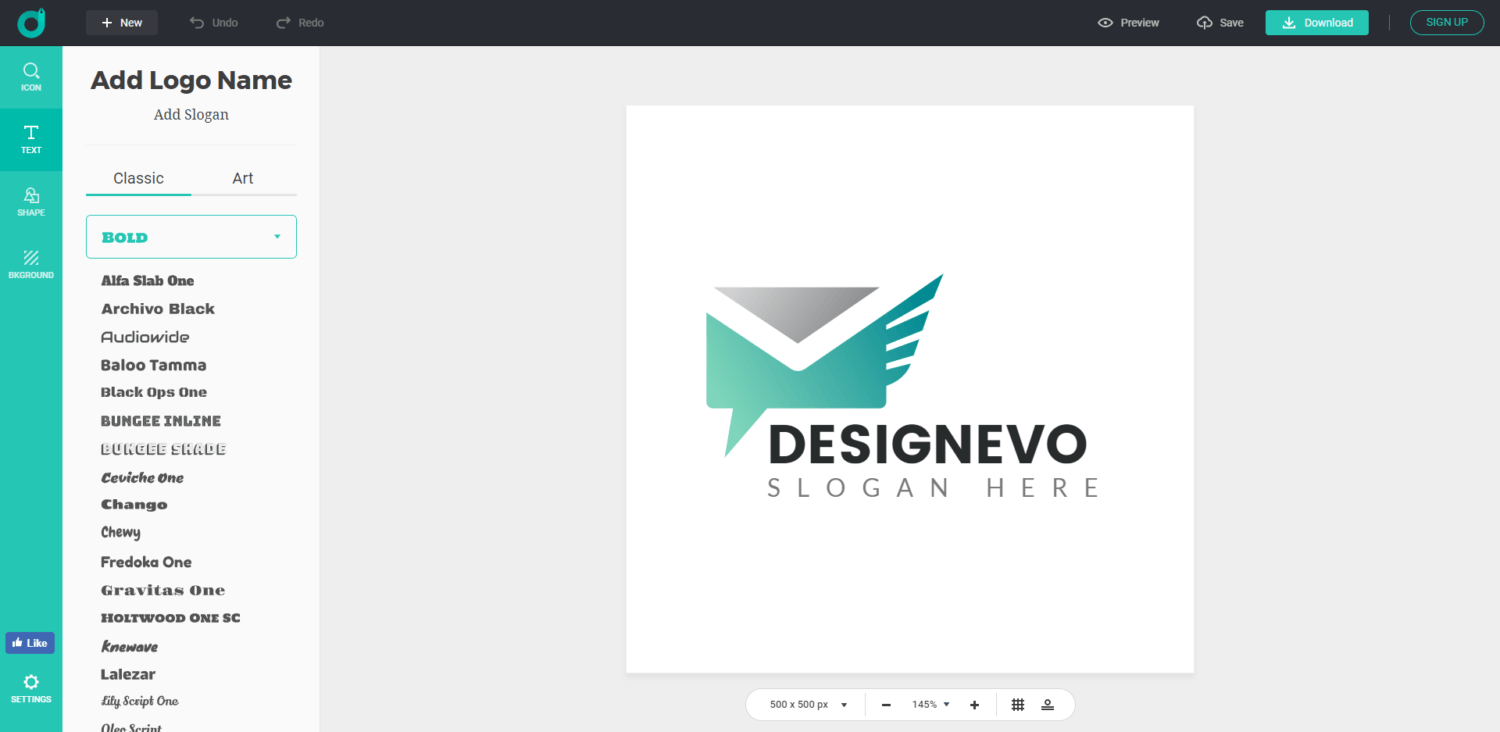This screenshot has width=1500, height=732.
Task: Choose the Holtwood One SC font
Action: pos(171,618)
